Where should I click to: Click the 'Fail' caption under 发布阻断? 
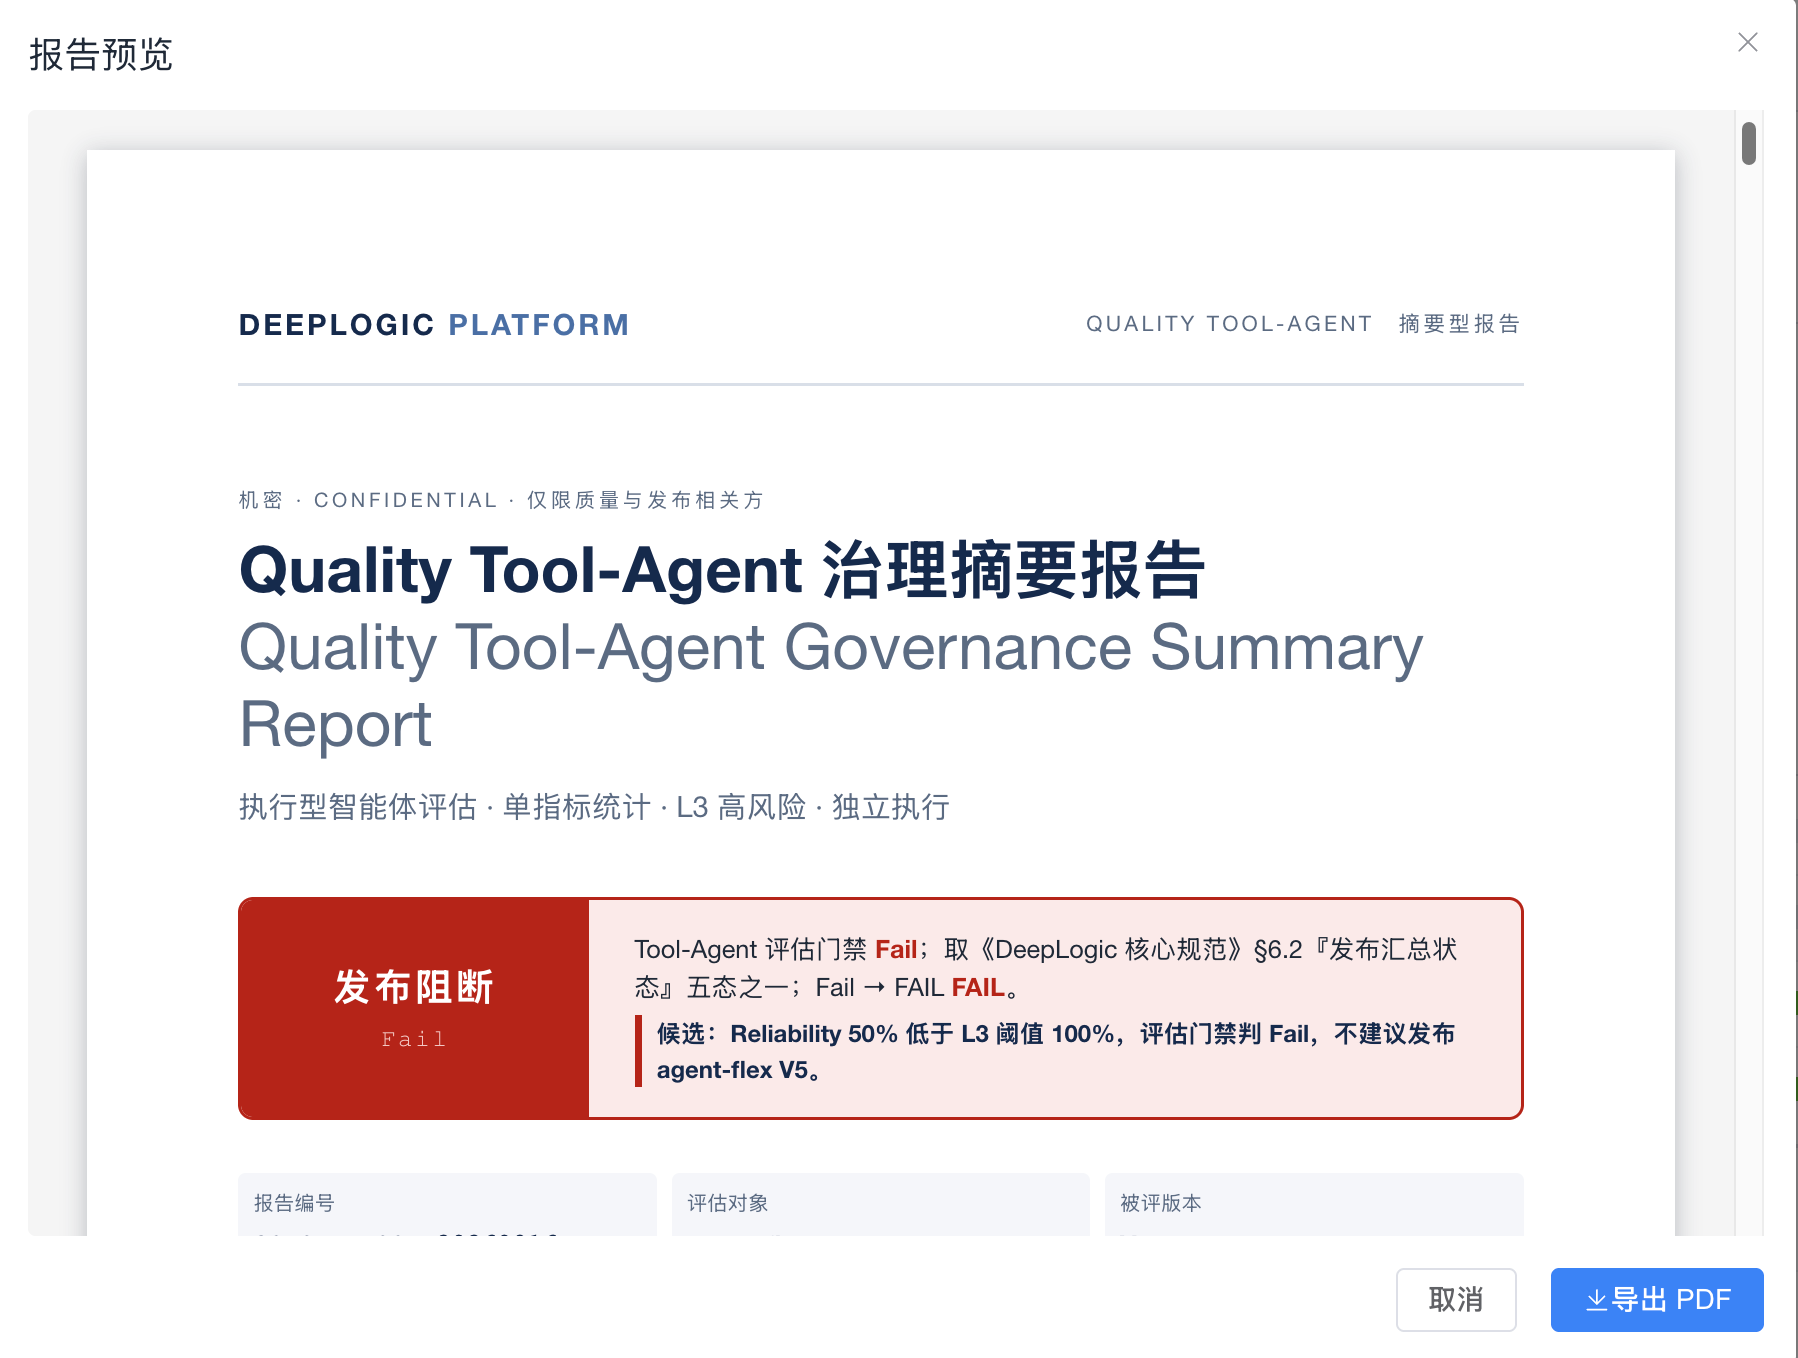414,1039
